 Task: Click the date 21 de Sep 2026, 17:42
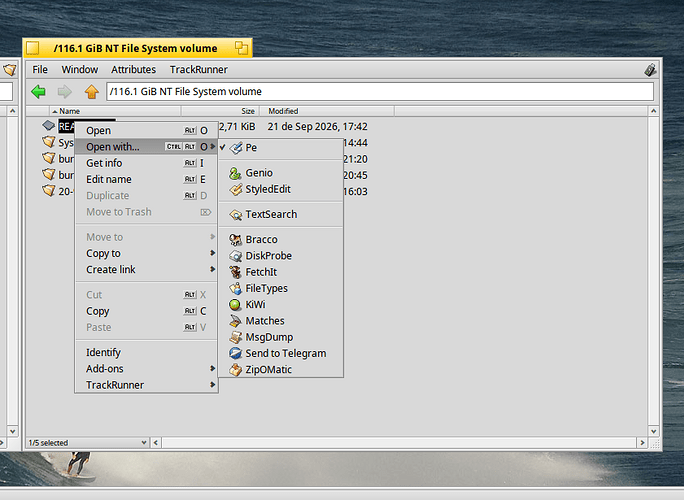click(x=318, y=127)
